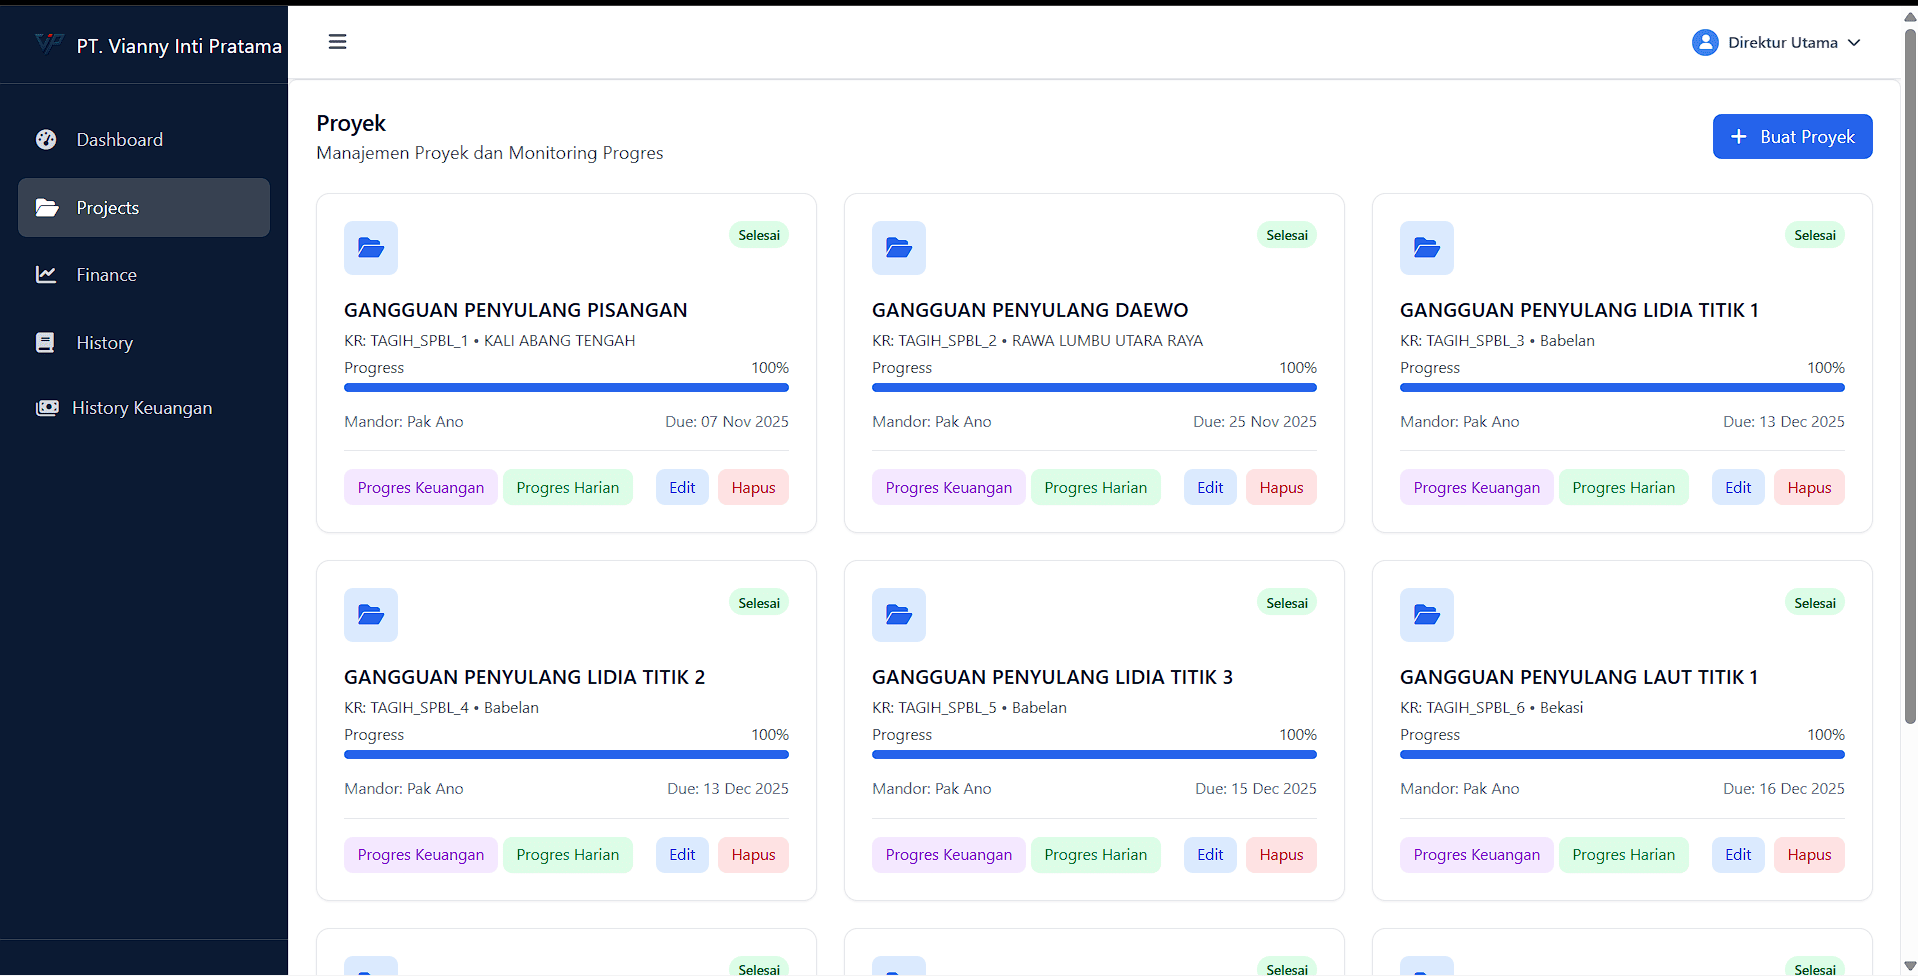The image size is (1918, 976).
Task: Click folder icon on GANGGUAN PENYULANG PISANGAN card
Action: click(371, 248)
